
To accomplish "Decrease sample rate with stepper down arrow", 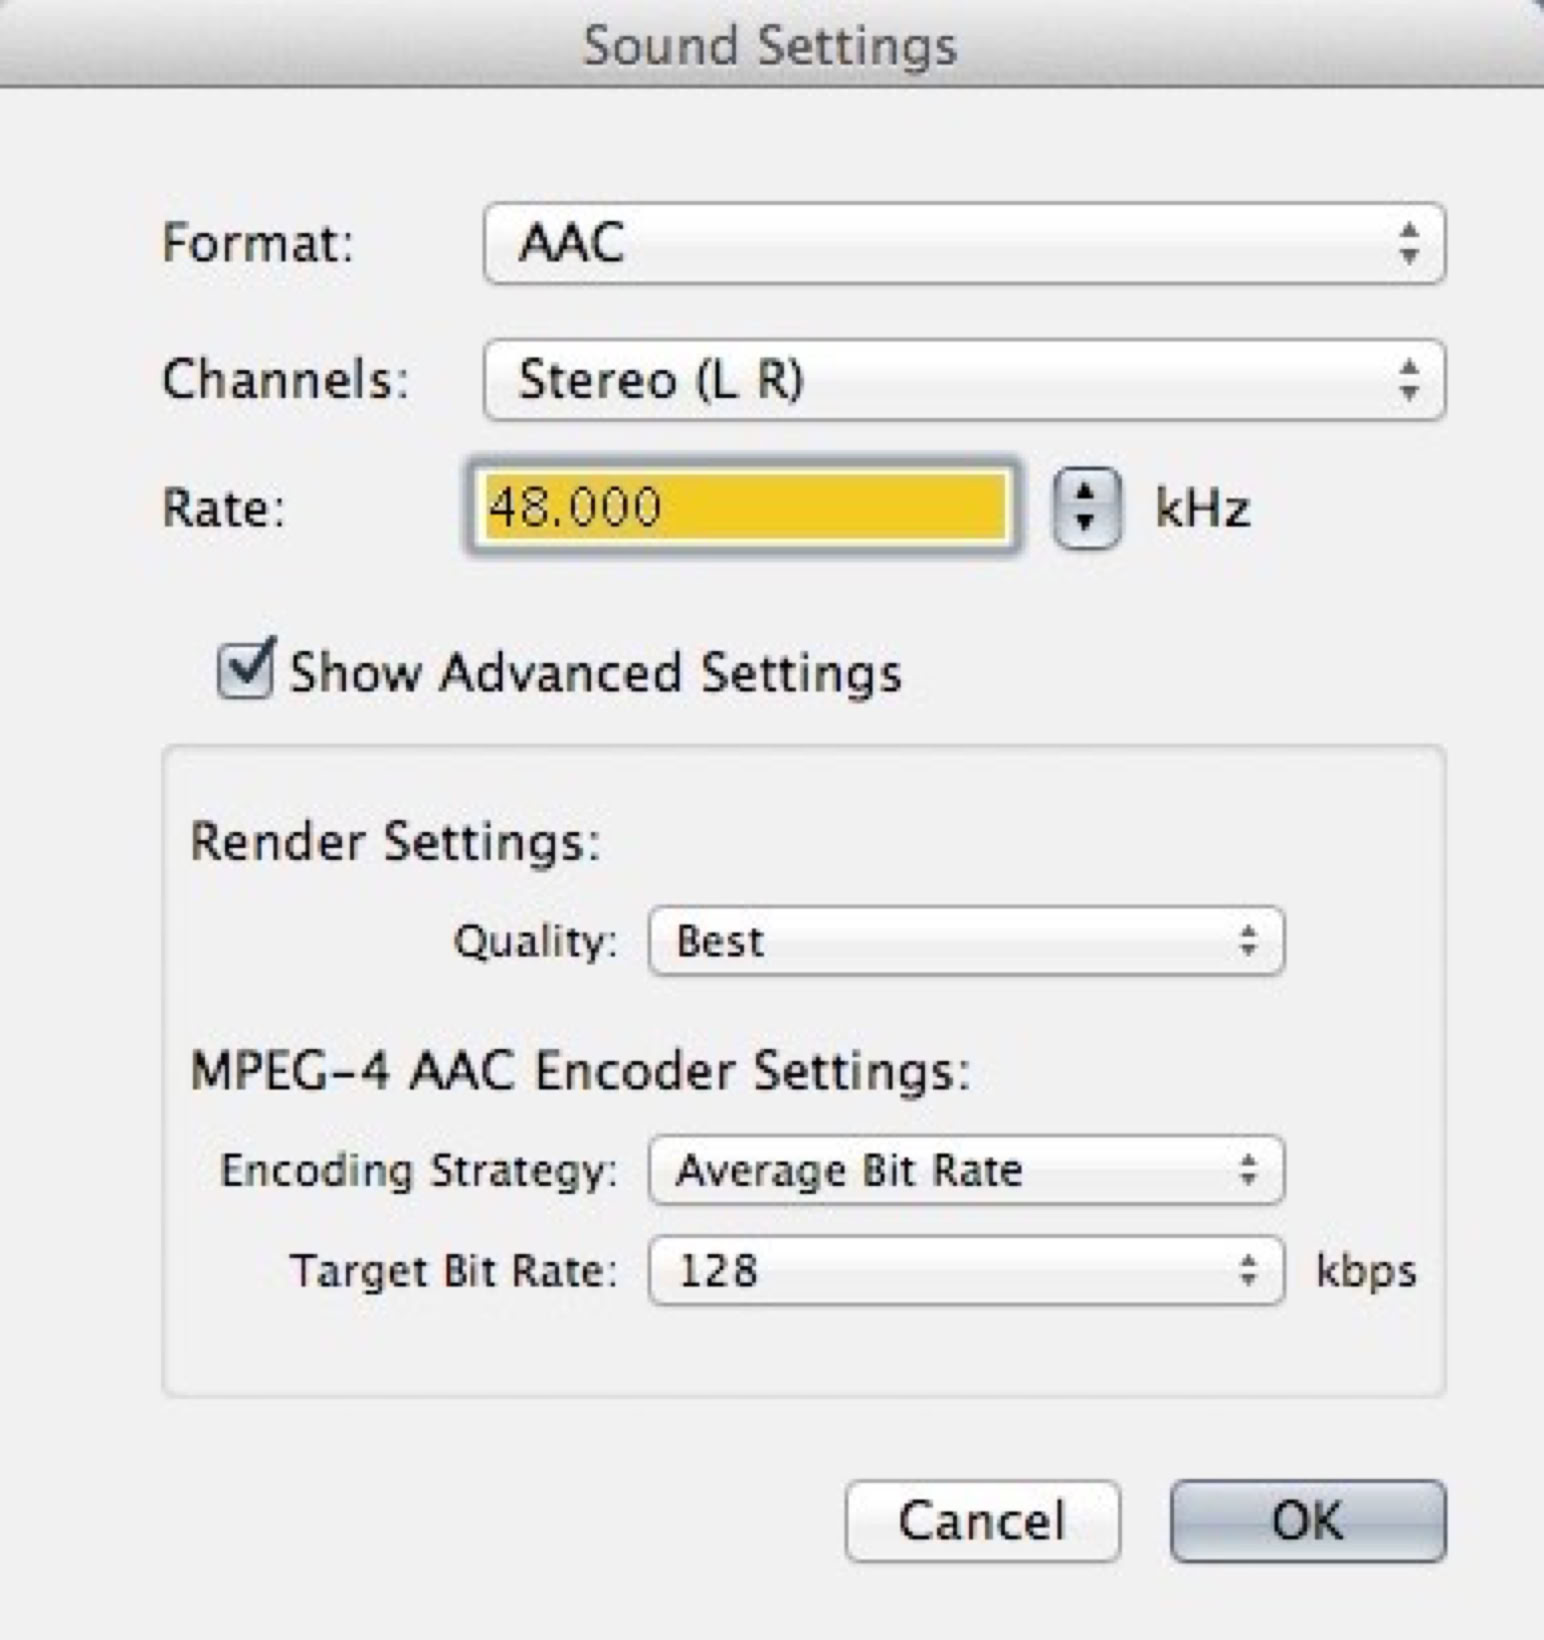I will click(1086, 523).
